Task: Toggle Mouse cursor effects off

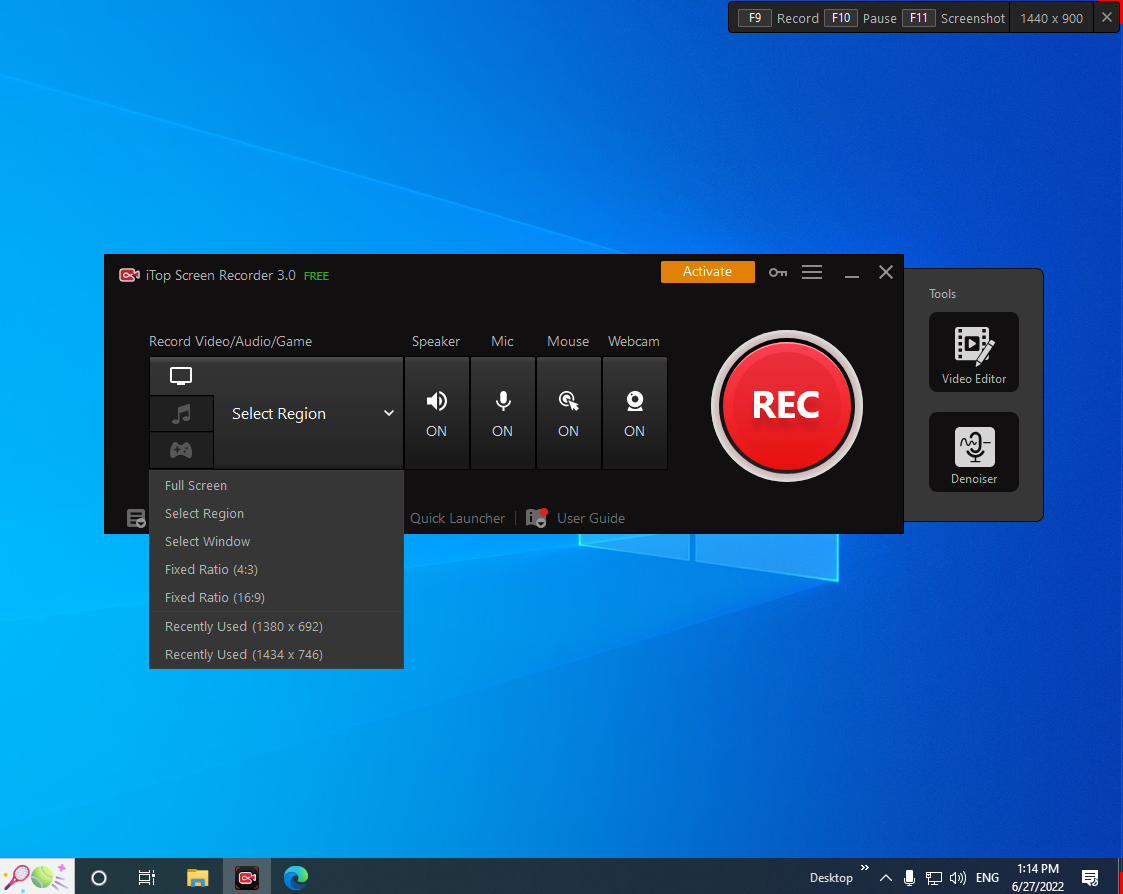Action: pyautogui.click(x=568, y=413)
